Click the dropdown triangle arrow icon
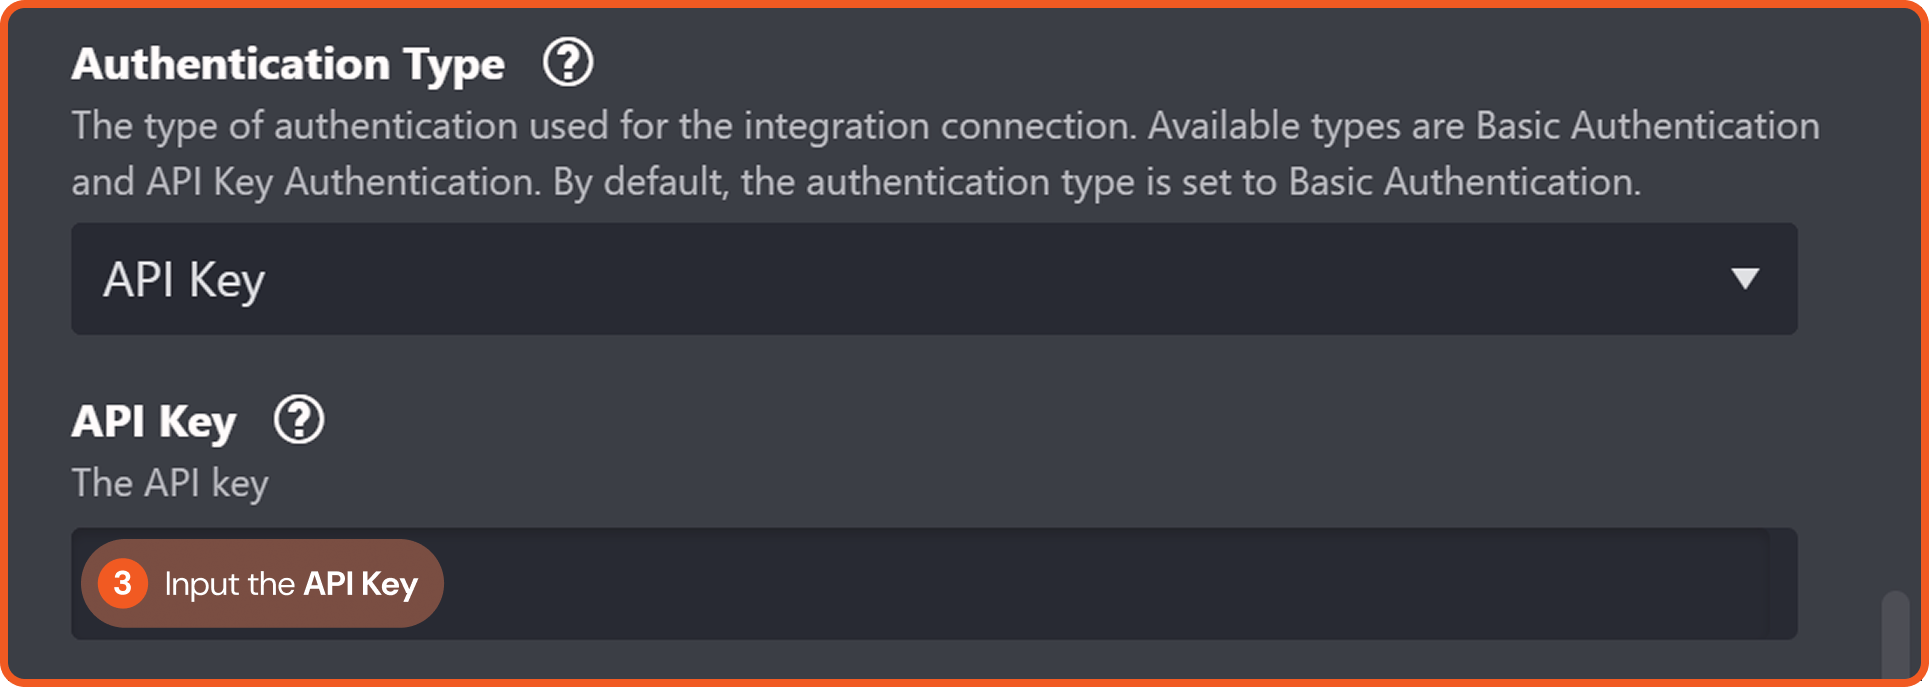 point(1745,279)
